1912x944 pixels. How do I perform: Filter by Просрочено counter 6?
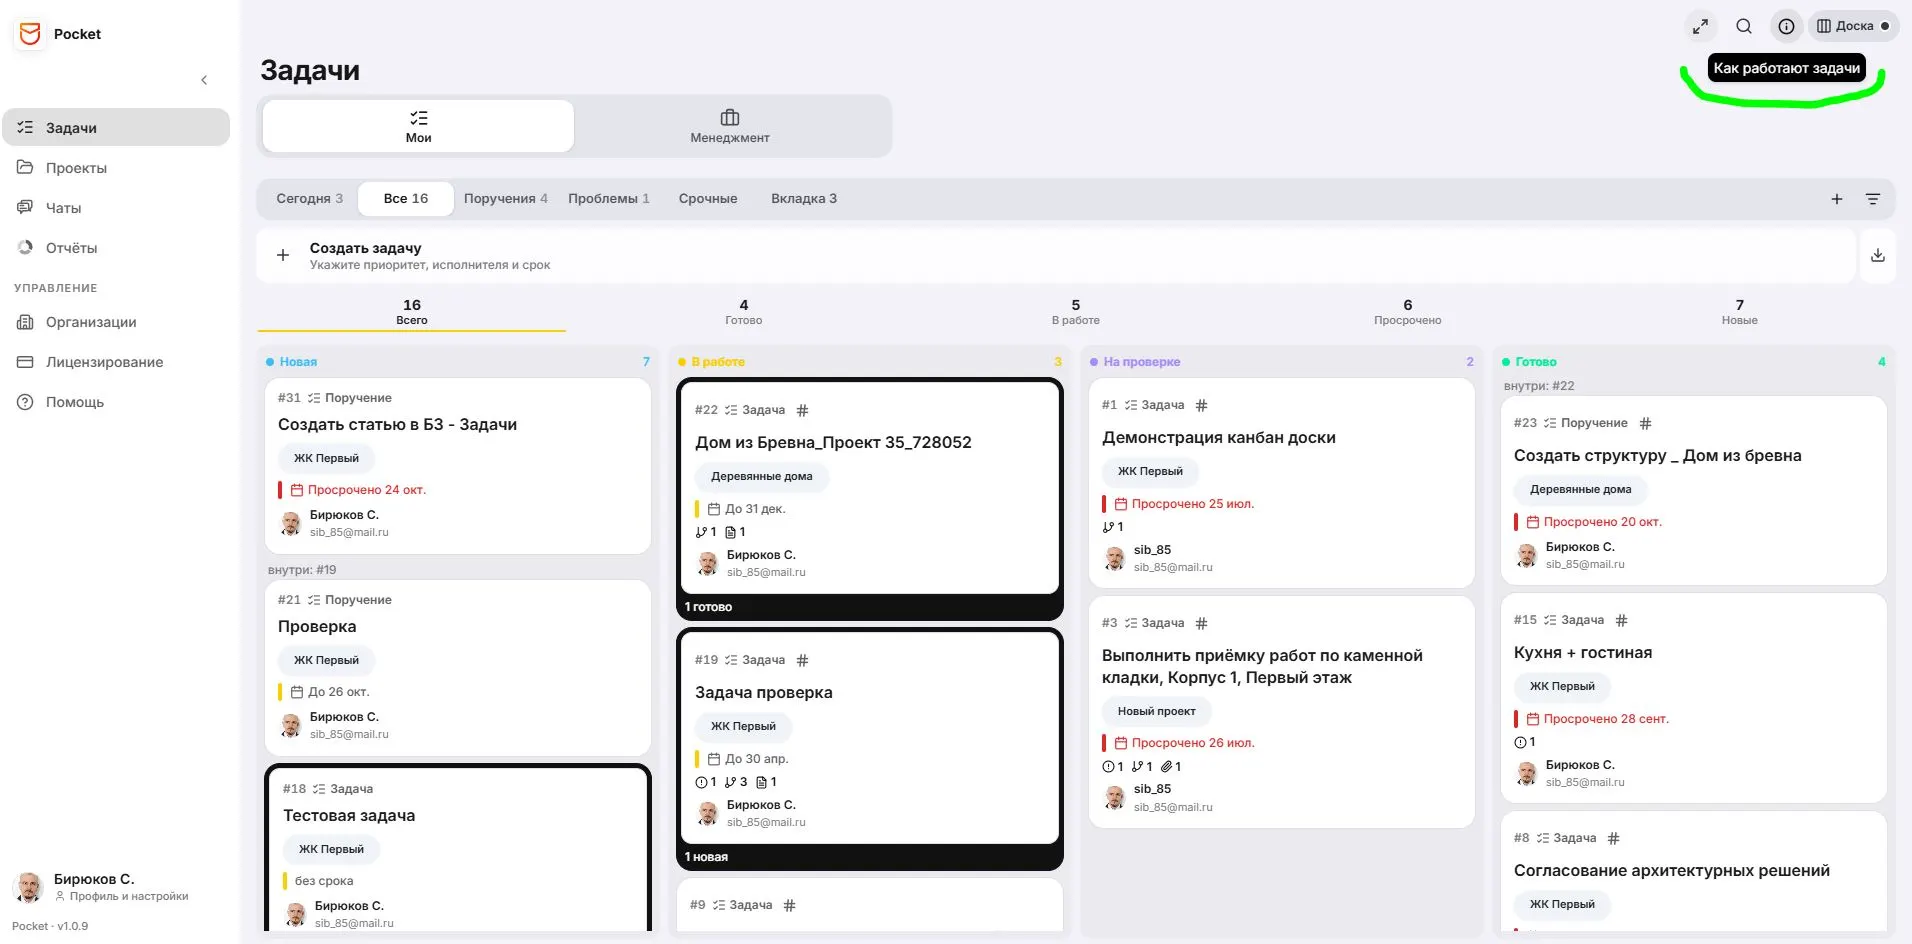1407,312
